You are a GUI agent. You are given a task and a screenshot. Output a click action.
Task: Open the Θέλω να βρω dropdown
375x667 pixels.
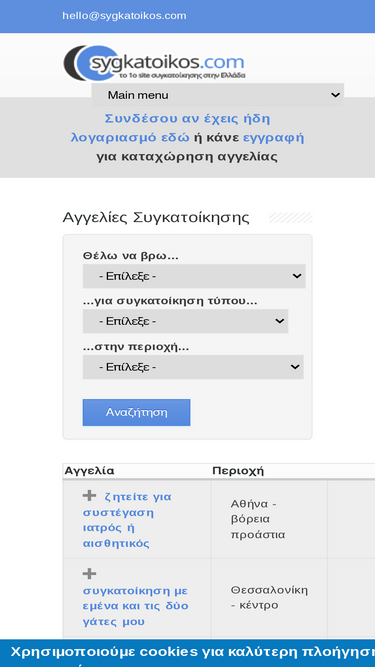click(194, 276)
